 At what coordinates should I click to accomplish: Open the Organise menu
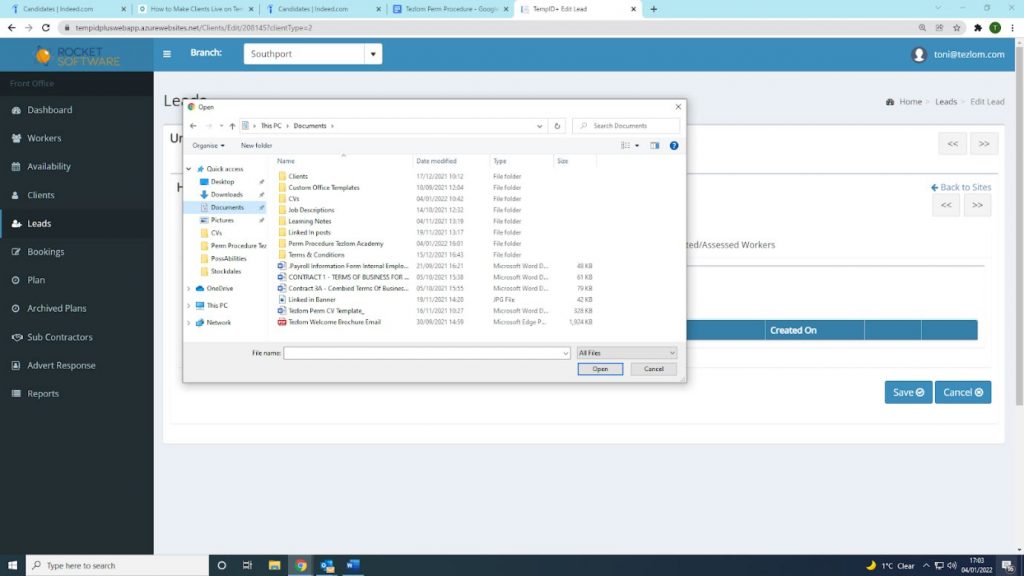[x=208, y=145]
